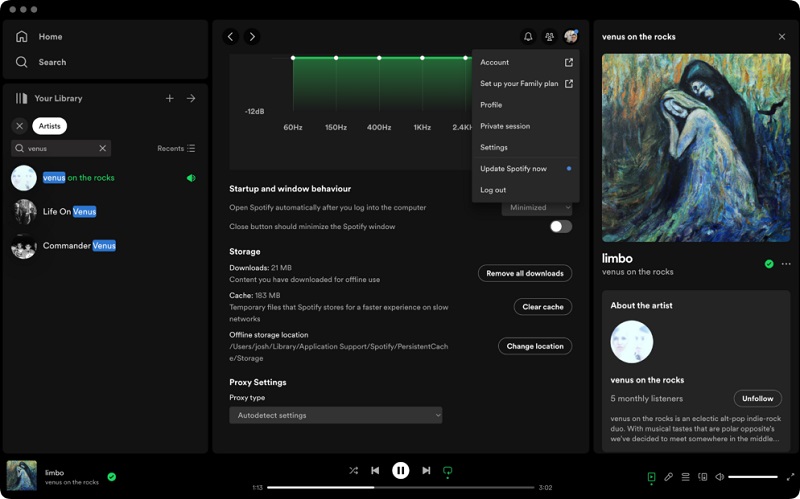Viewport: 800px width, 499px height.
Task: Open more options for limbo track
Action: click(786, 264)
